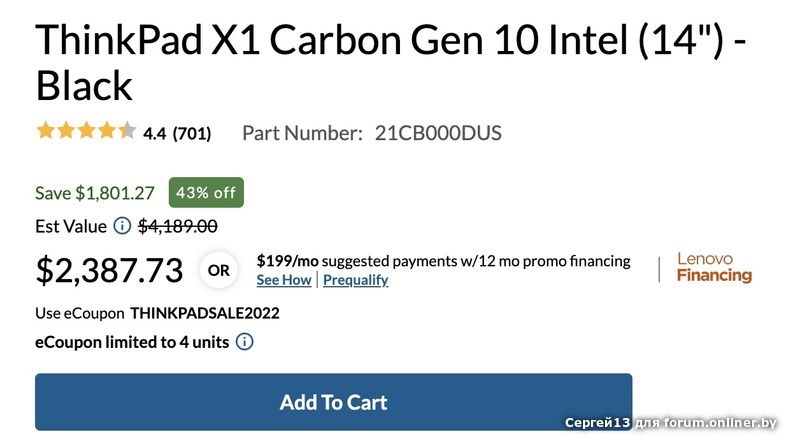Click the star rating icons

click(x=85, y=131)
